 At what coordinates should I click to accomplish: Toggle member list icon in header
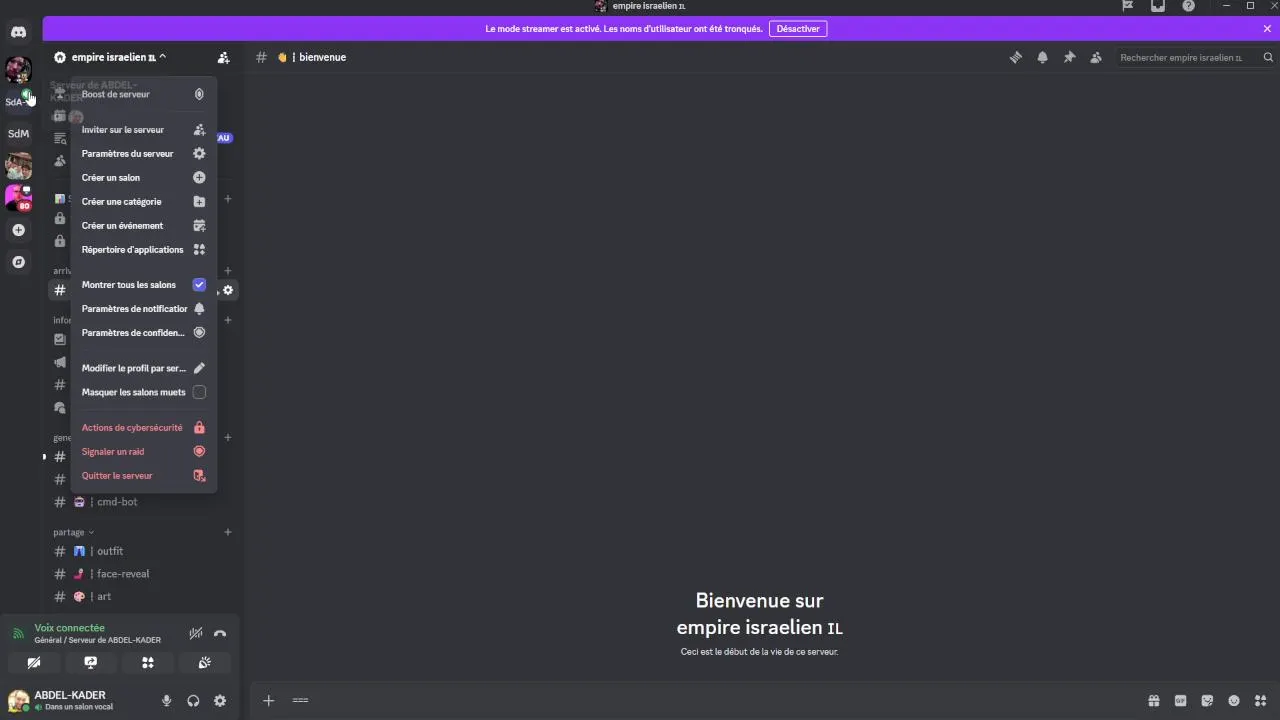tap(1096, 58)
